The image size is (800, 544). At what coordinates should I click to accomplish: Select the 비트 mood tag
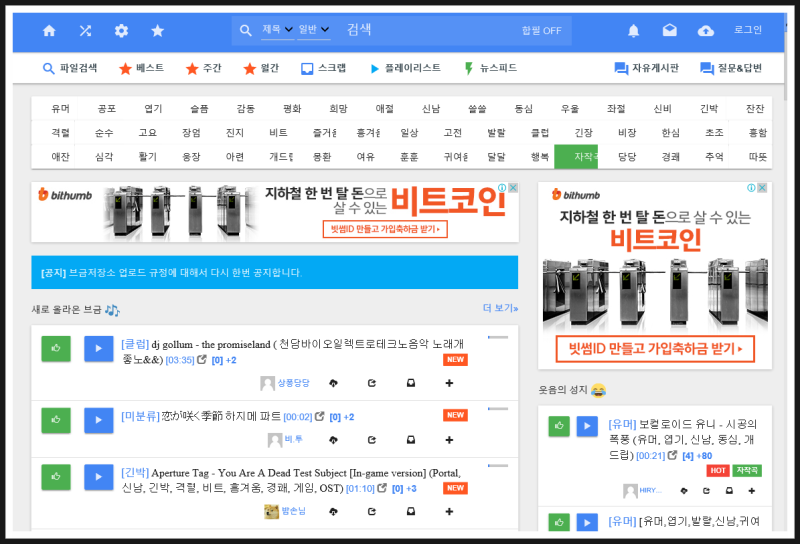(x=278, y=133)
